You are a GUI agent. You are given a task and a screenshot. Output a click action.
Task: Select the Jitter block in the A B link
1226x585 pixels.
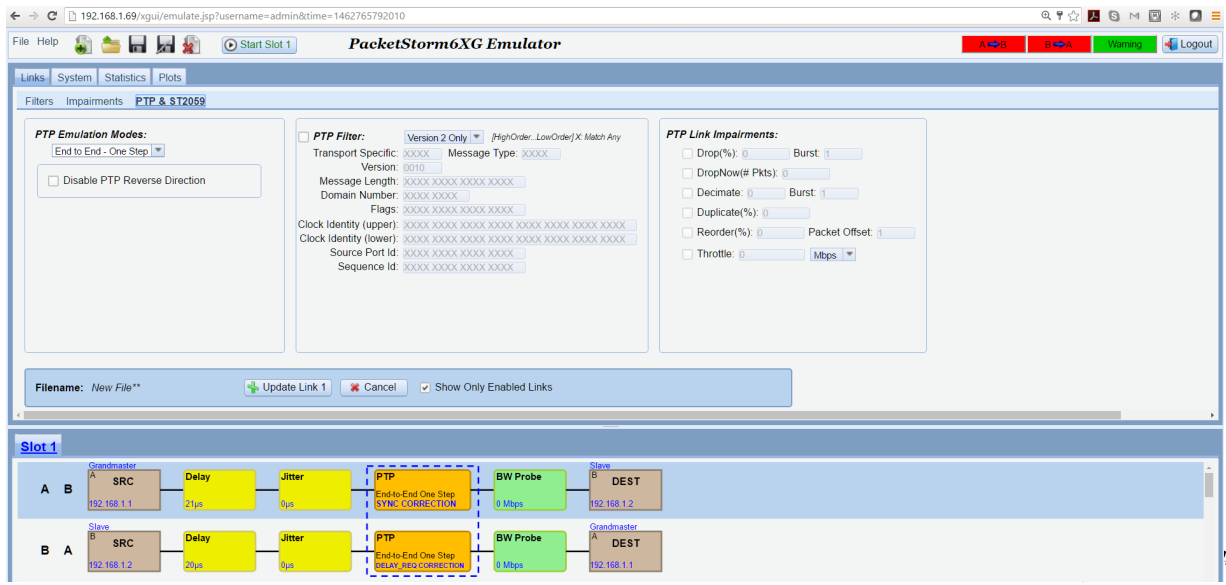316,490
